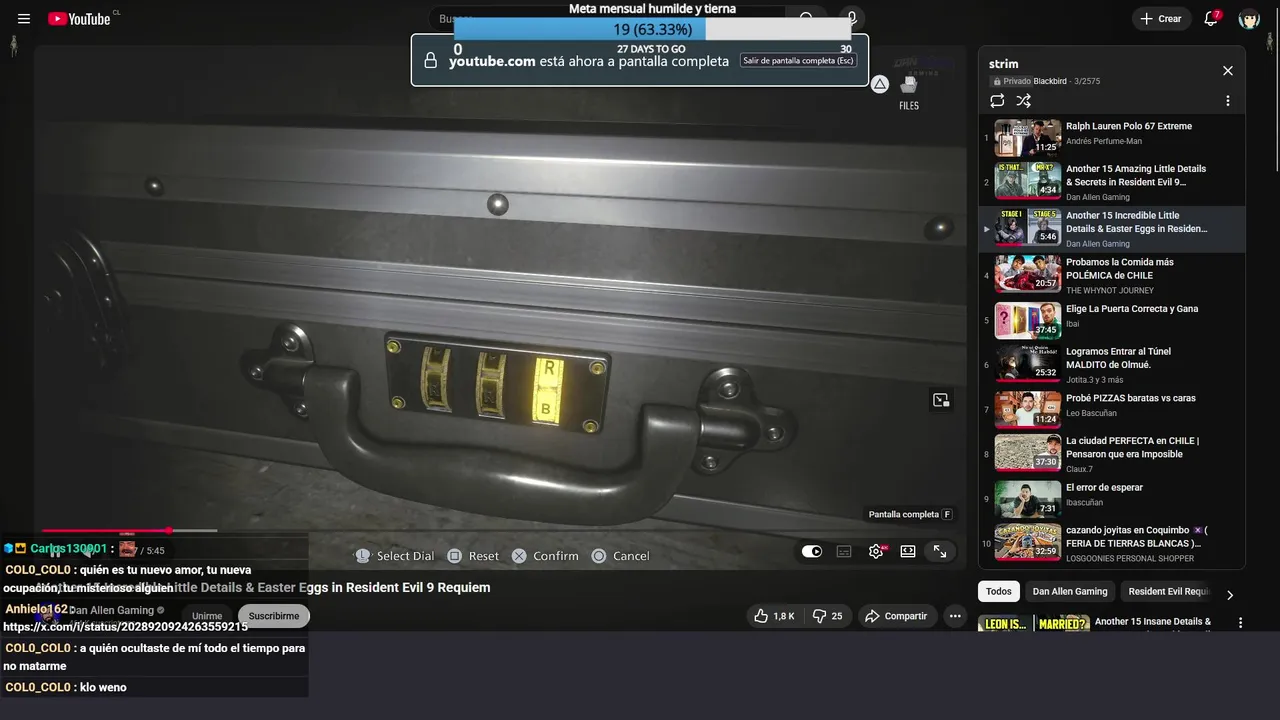Expand filter chips with right arrow
1280x720 pixels.
click(1230, 595)
